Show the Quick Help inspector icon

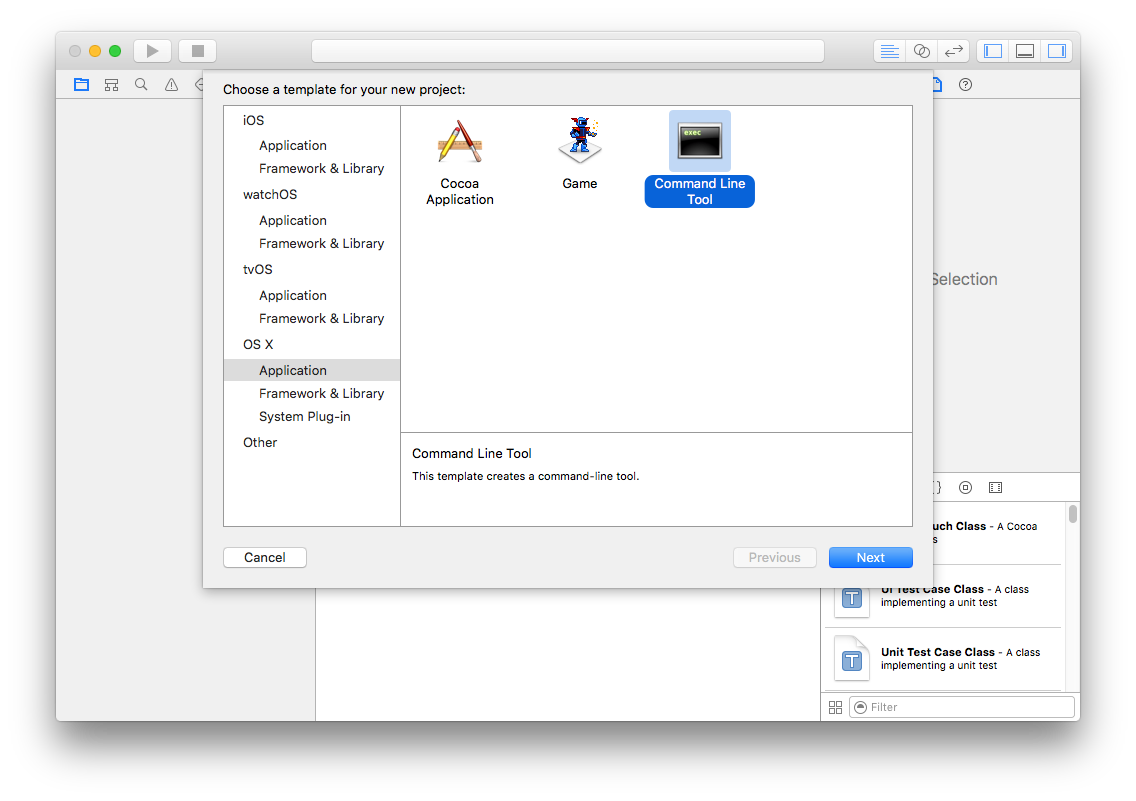point(965,85)
